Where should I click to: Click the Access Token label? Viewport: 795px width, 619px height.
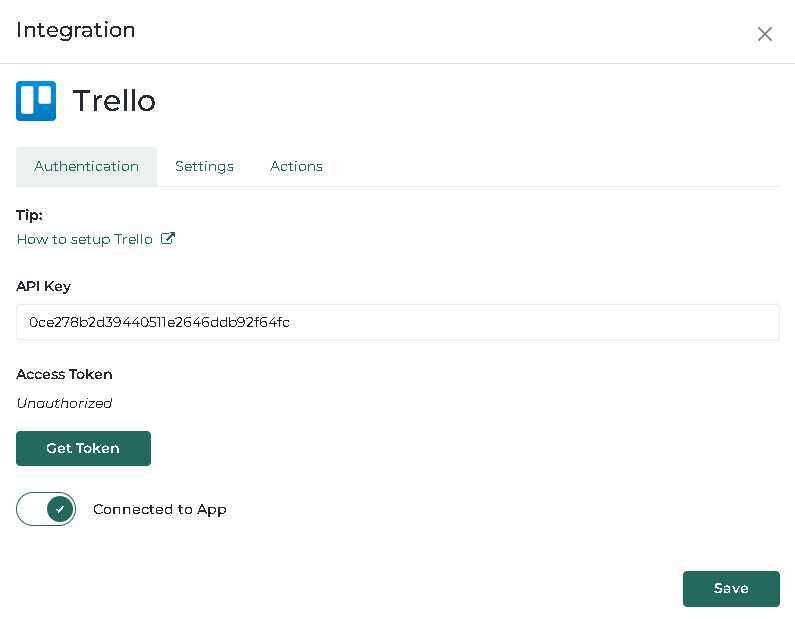(x=64, y=374)
